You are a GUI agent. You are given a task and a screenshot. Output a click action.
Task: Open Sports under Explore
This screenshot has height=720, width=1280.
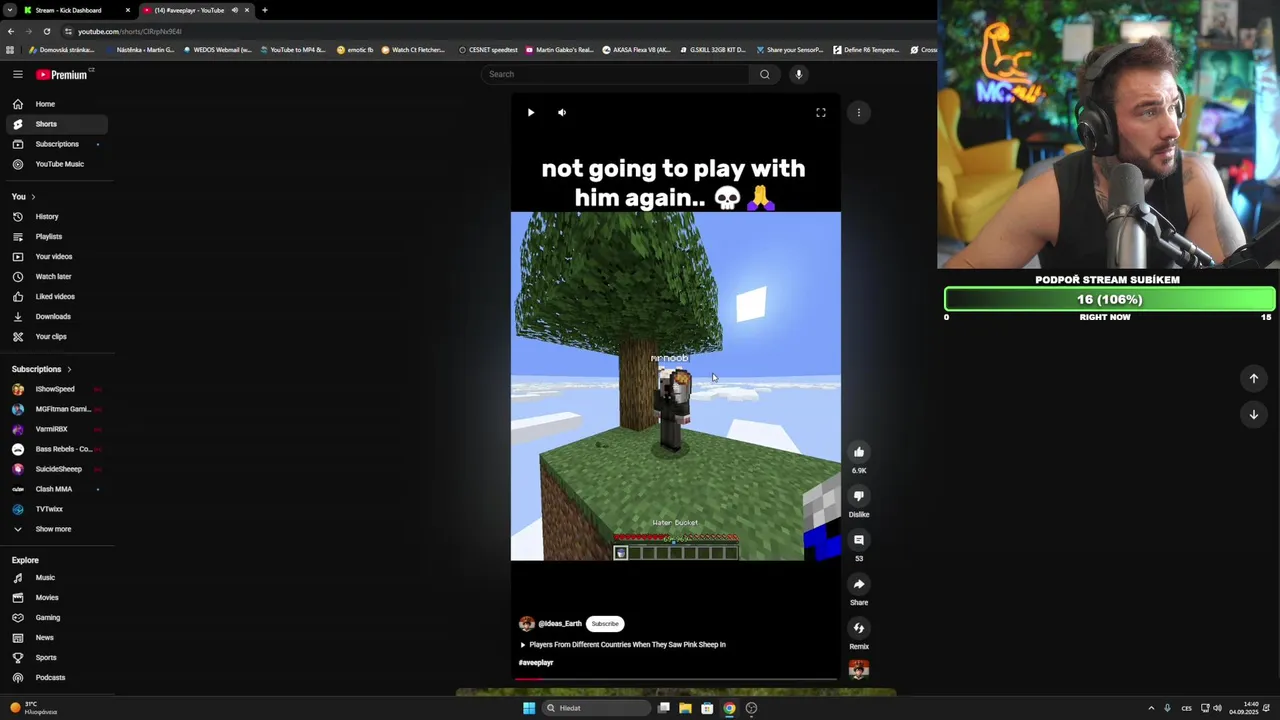click(x=55, y=658)
